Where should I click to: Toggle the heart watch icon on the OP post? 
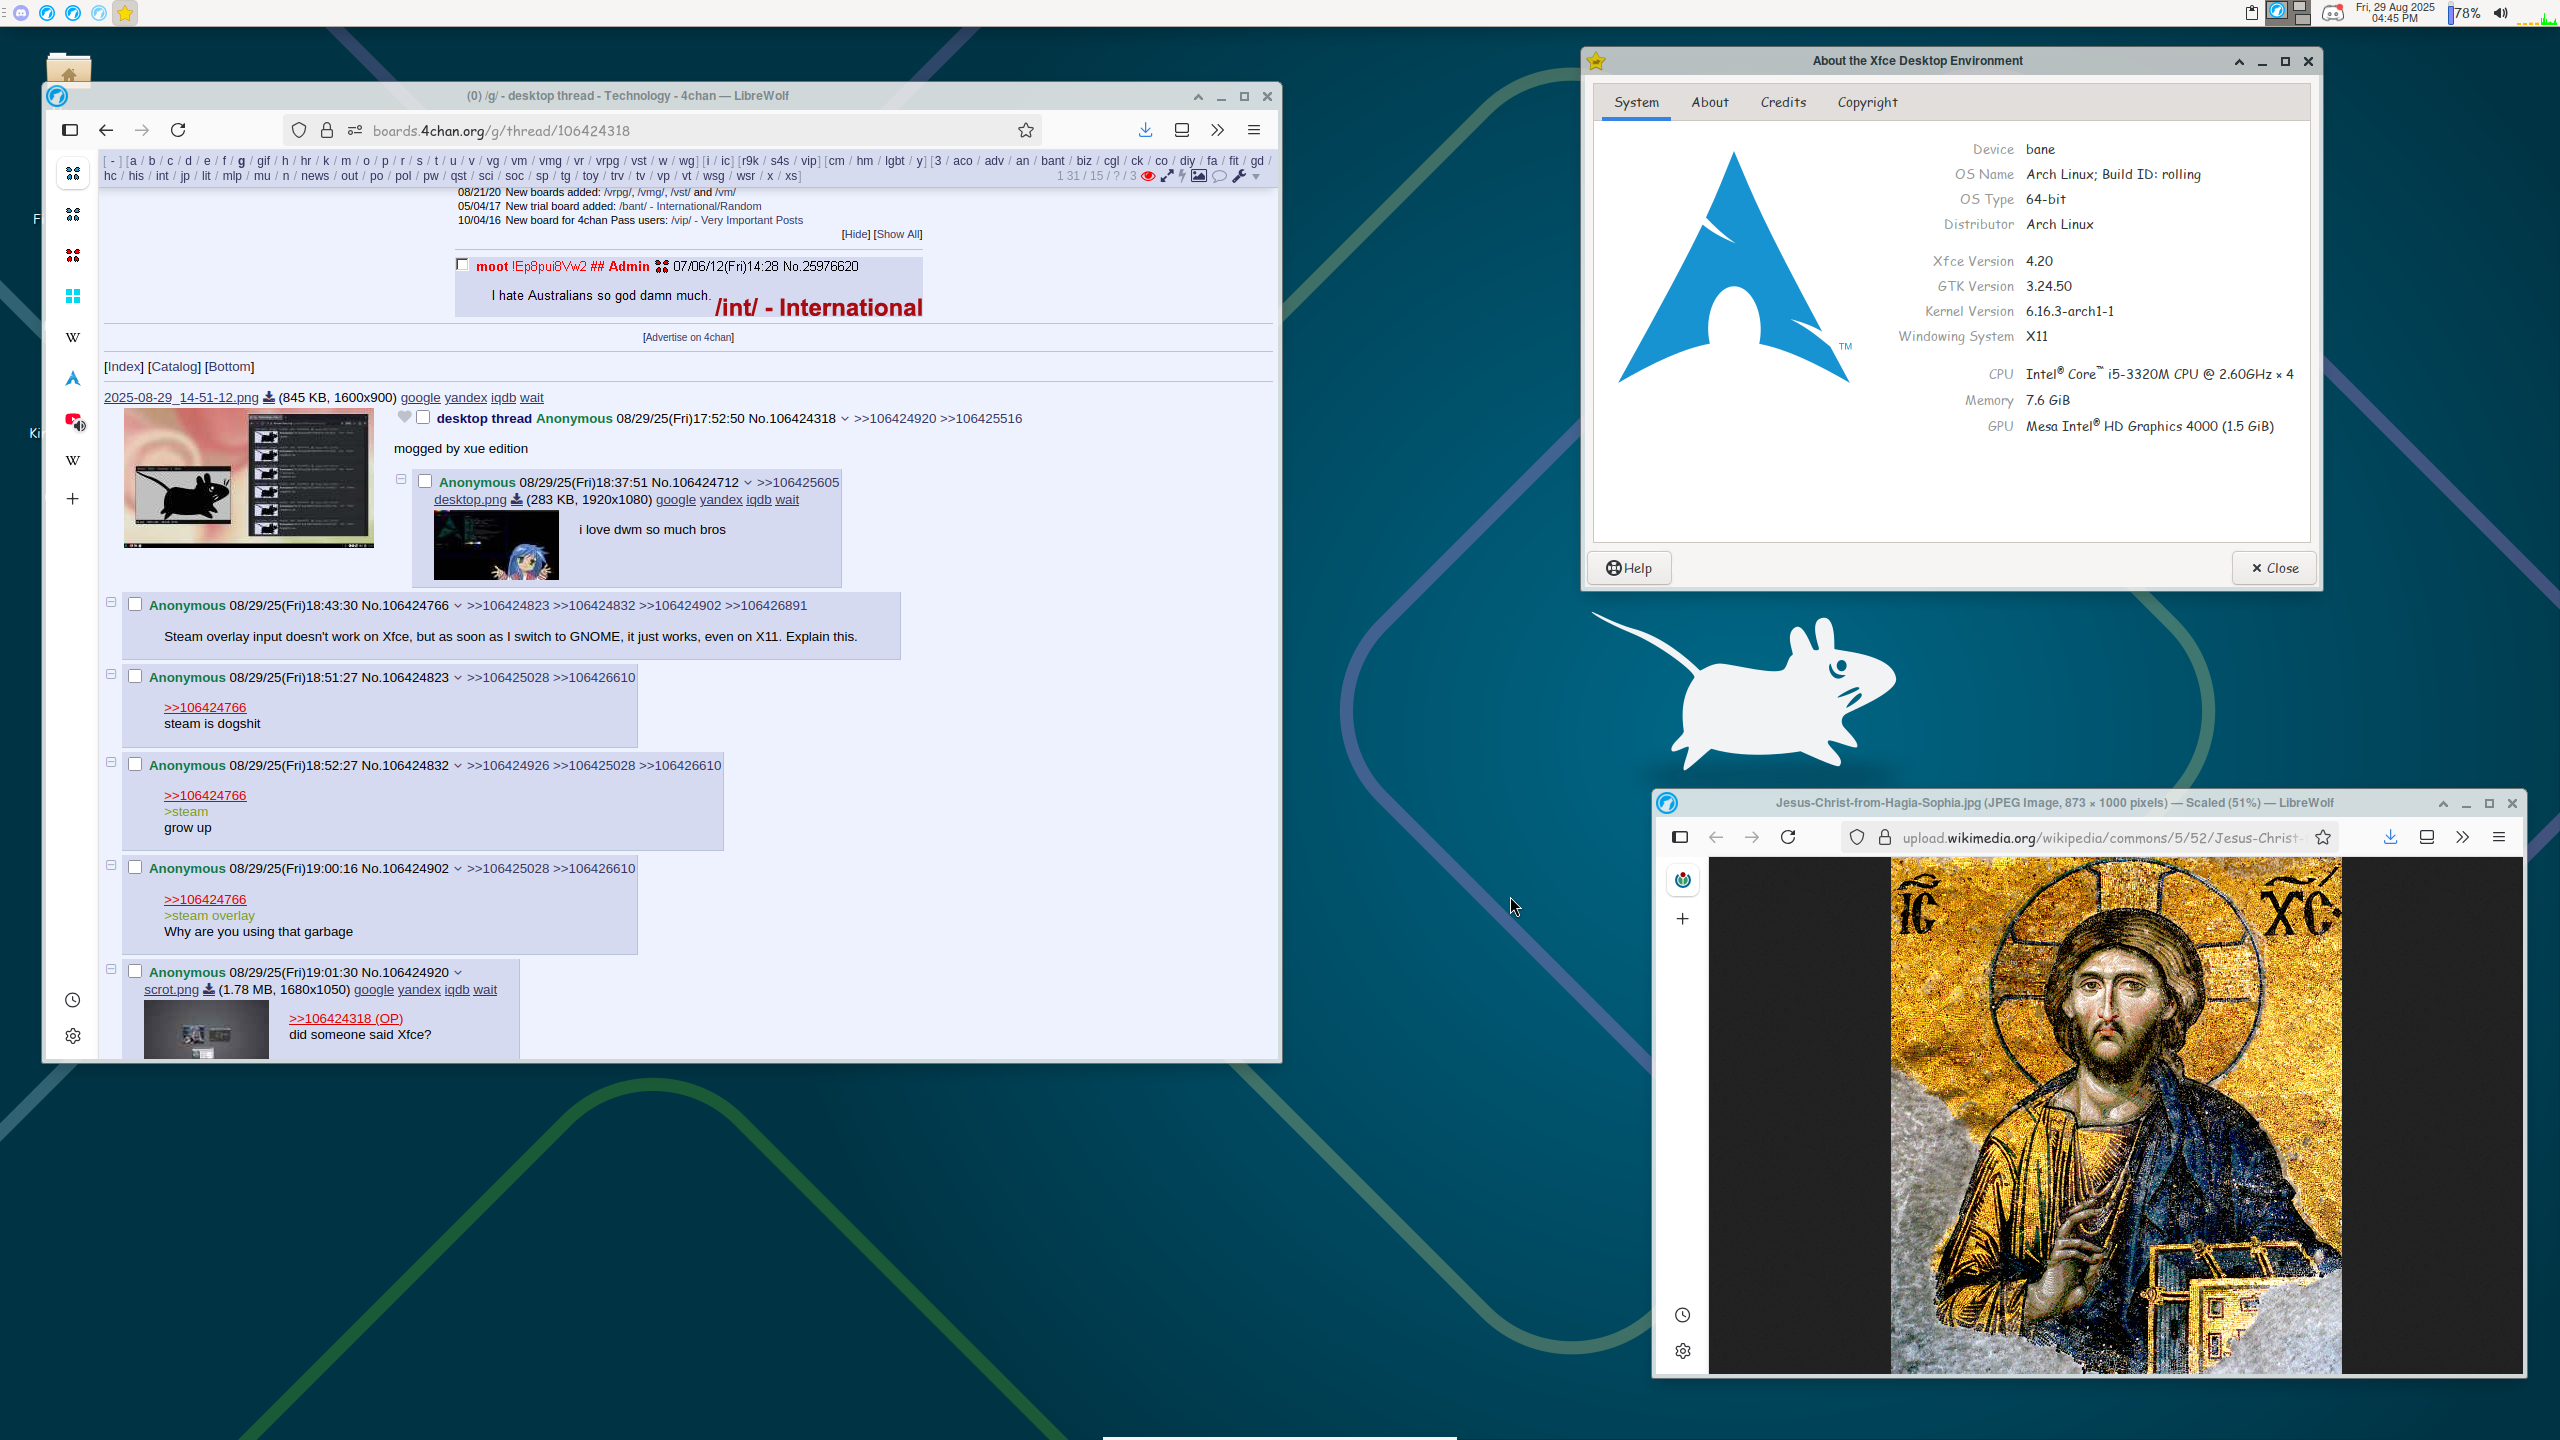tap(404, 417)
